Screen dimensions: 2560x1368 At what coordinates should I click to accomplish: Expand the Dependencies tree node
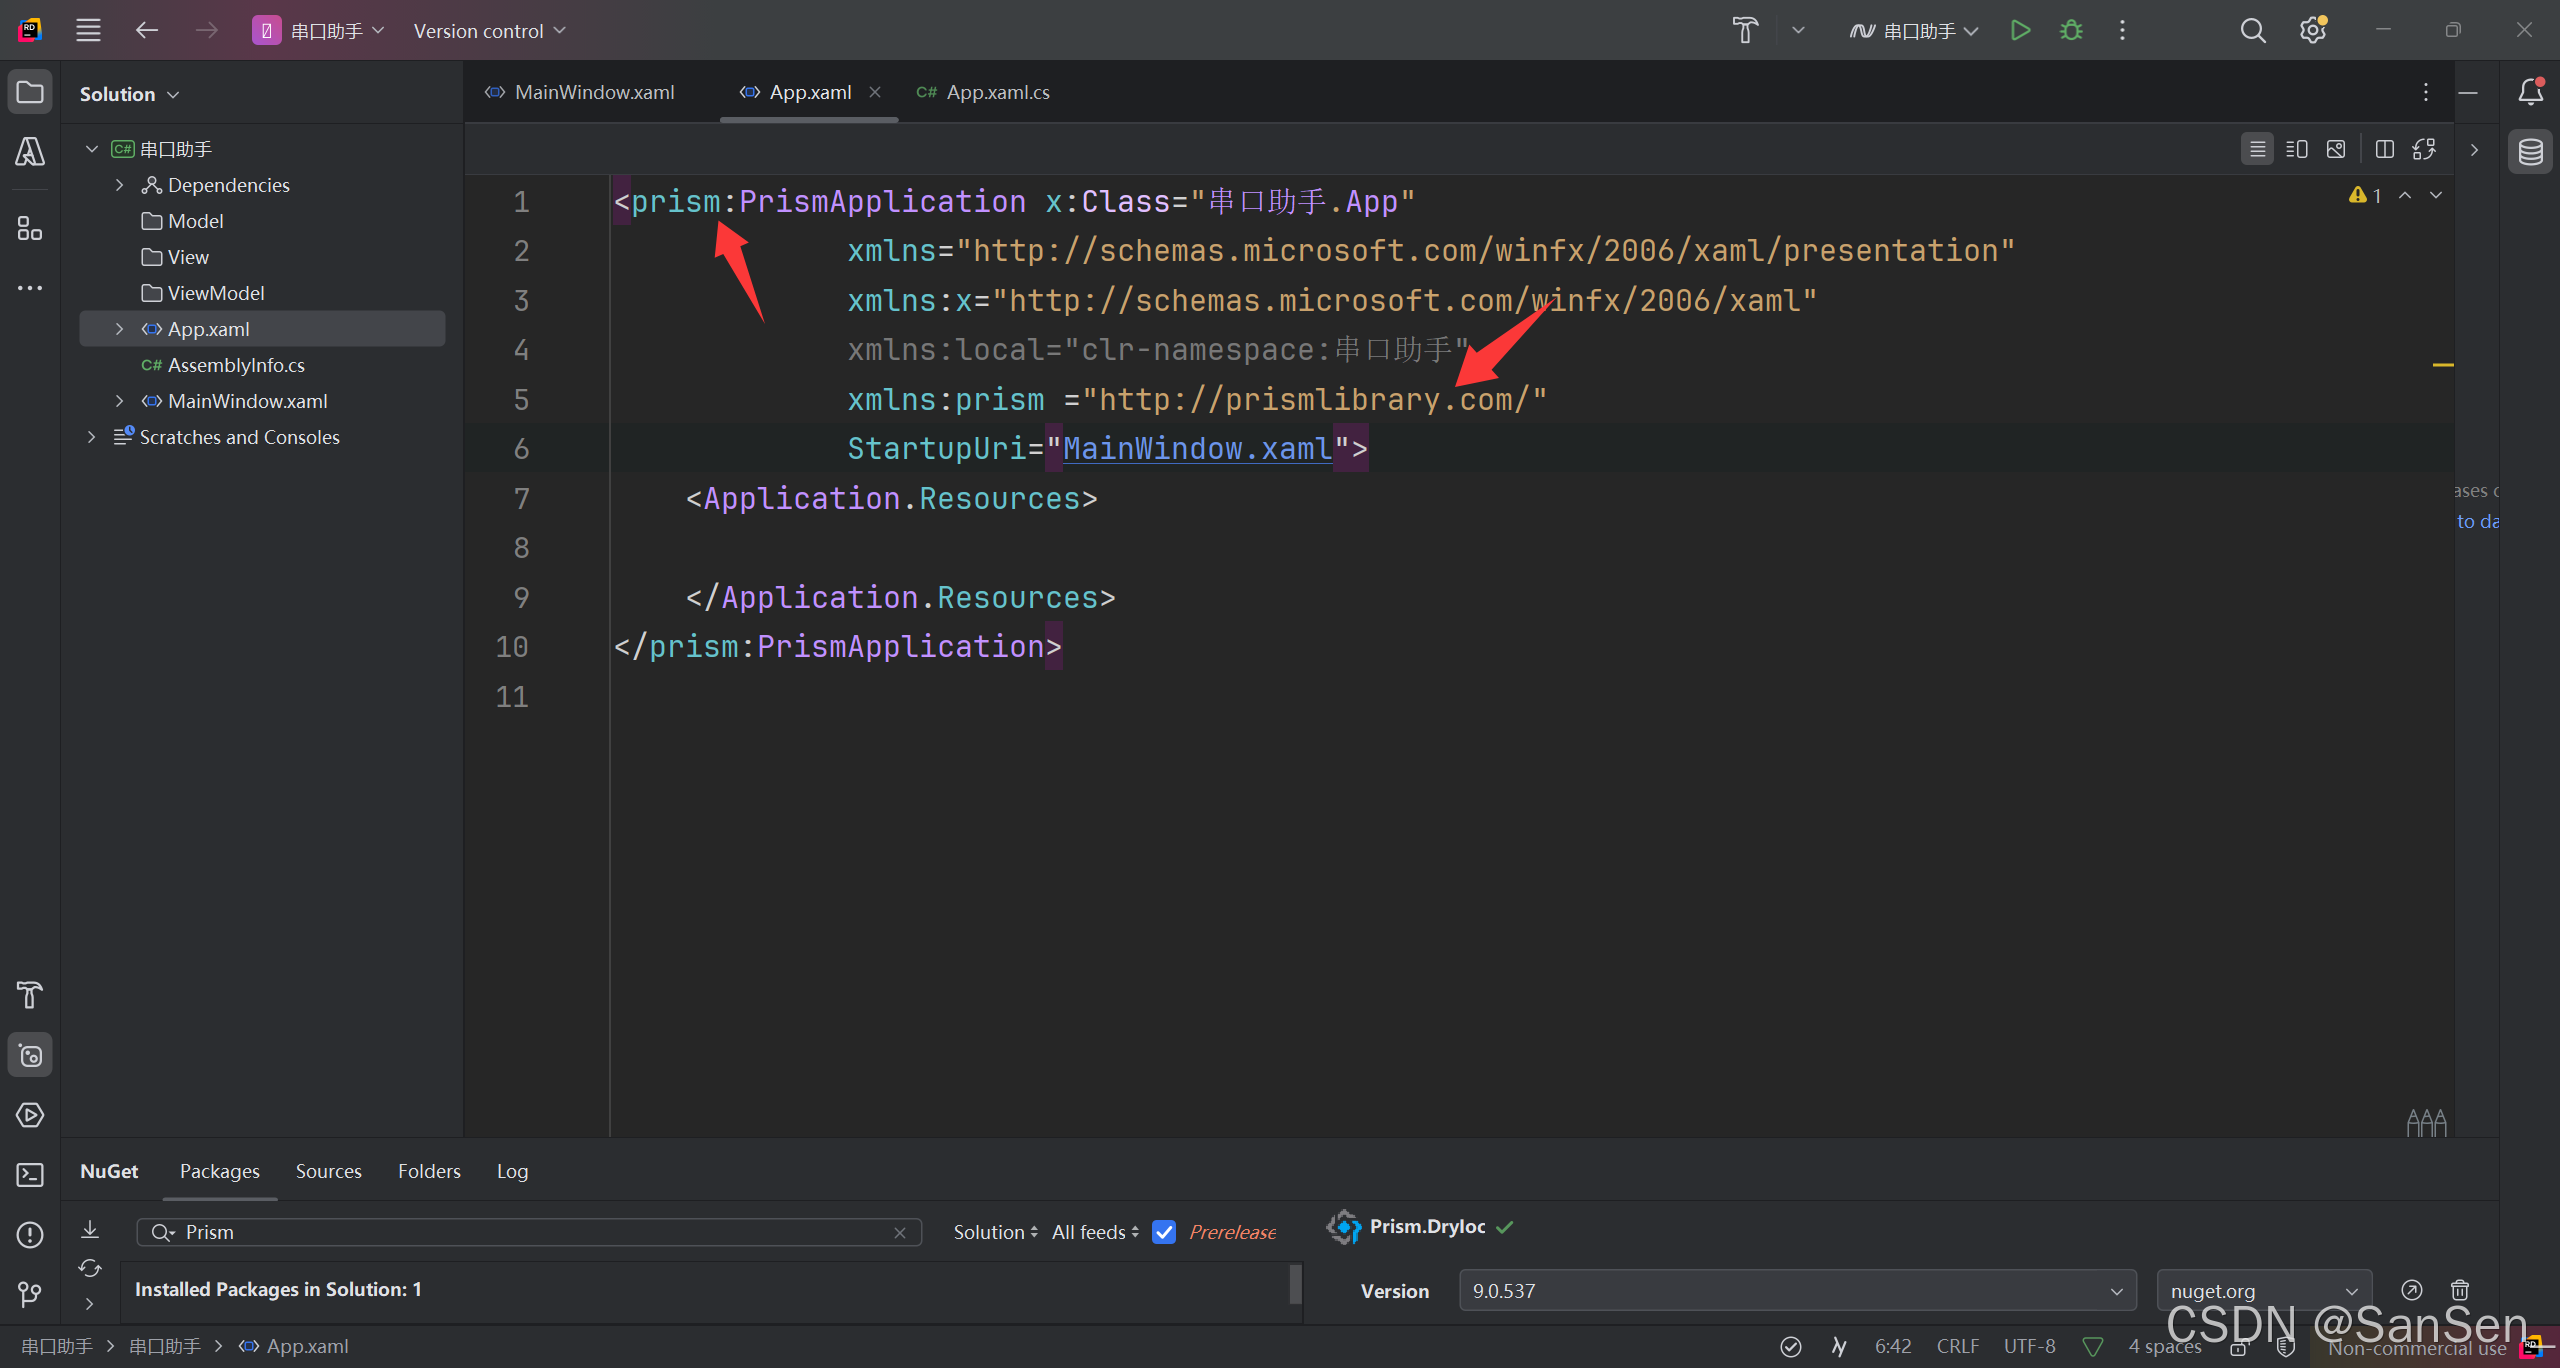[120, 185]
